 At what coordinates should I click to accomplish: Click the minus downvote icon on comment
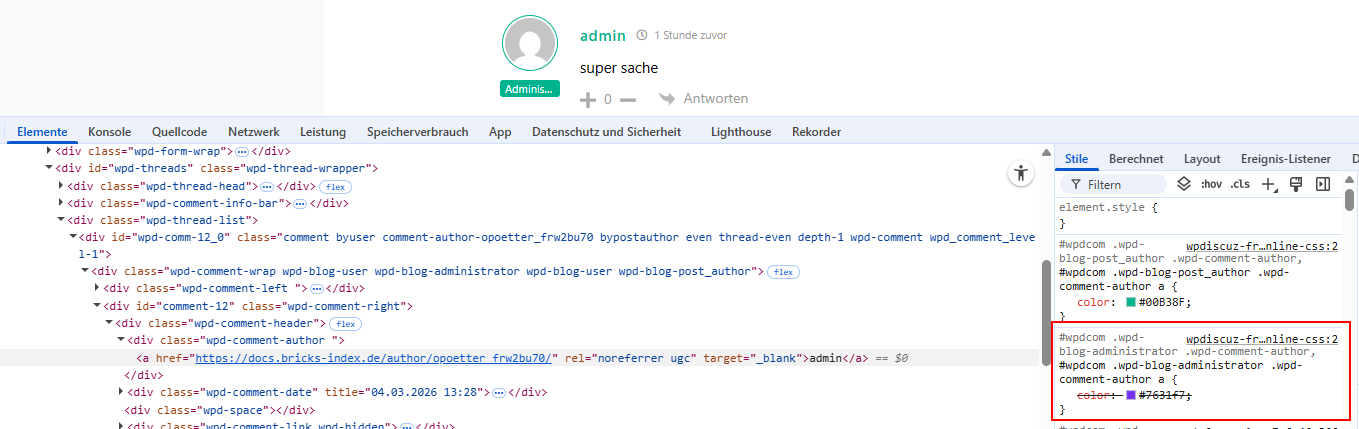(628, 100)
